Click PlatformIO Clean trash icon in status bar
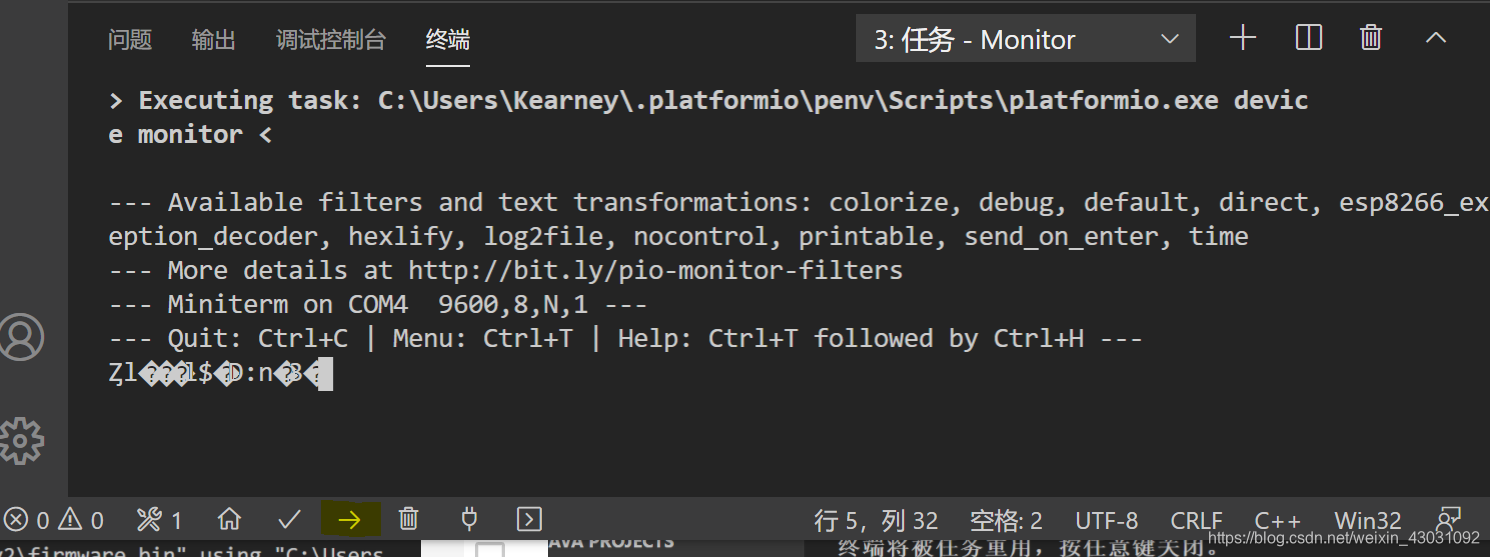Viewport: 1490px width, 557px height. tap(408, 519)
